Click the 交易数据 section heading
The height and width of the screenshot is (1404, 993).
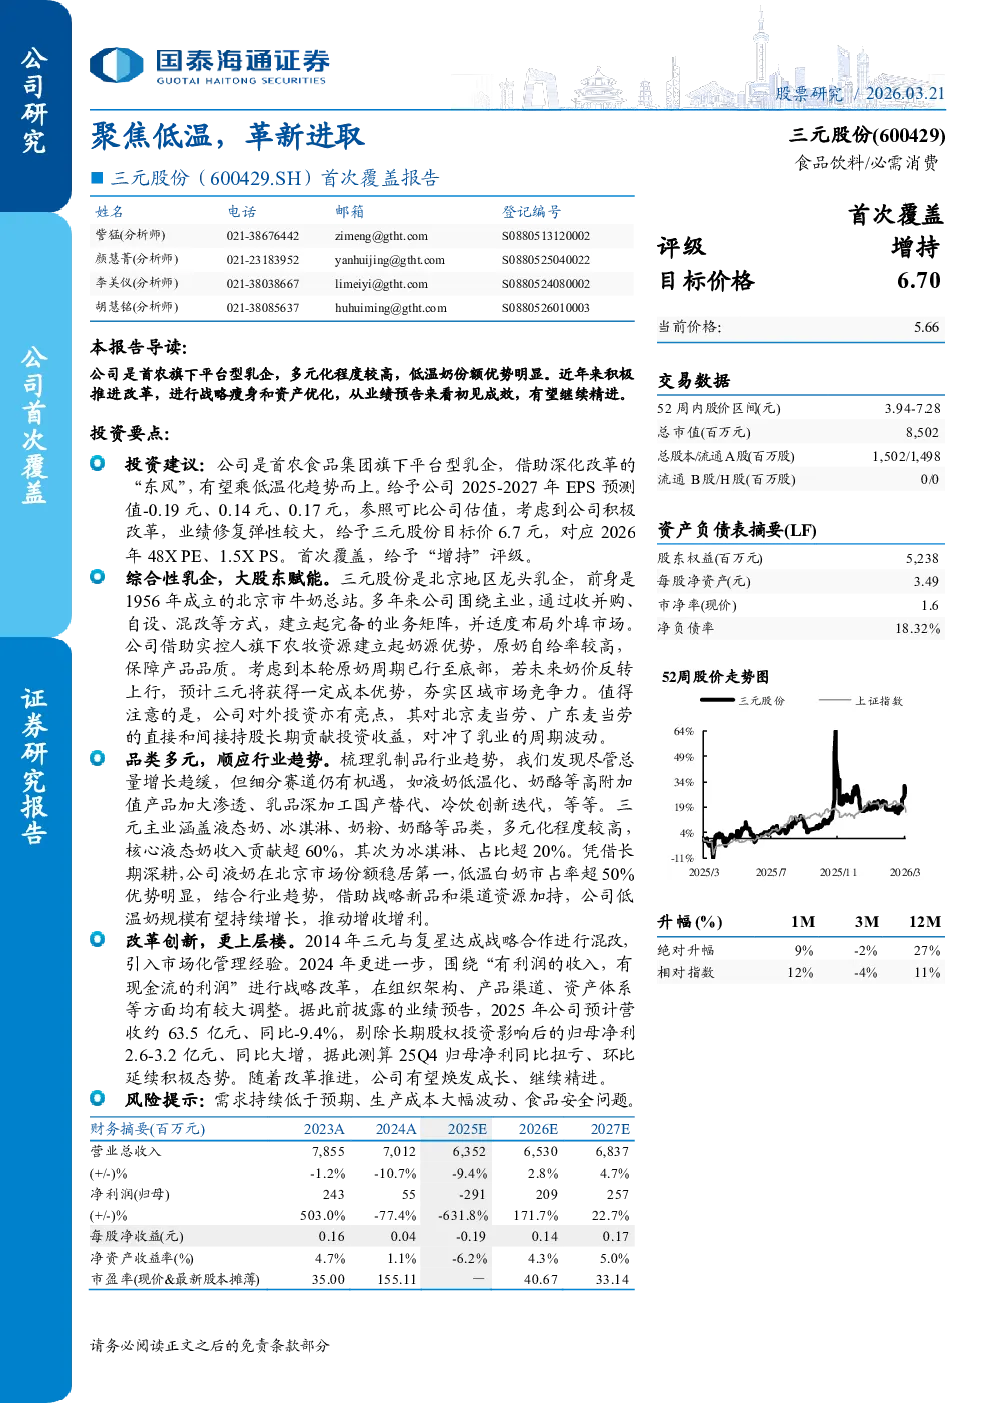click(694, 381)
